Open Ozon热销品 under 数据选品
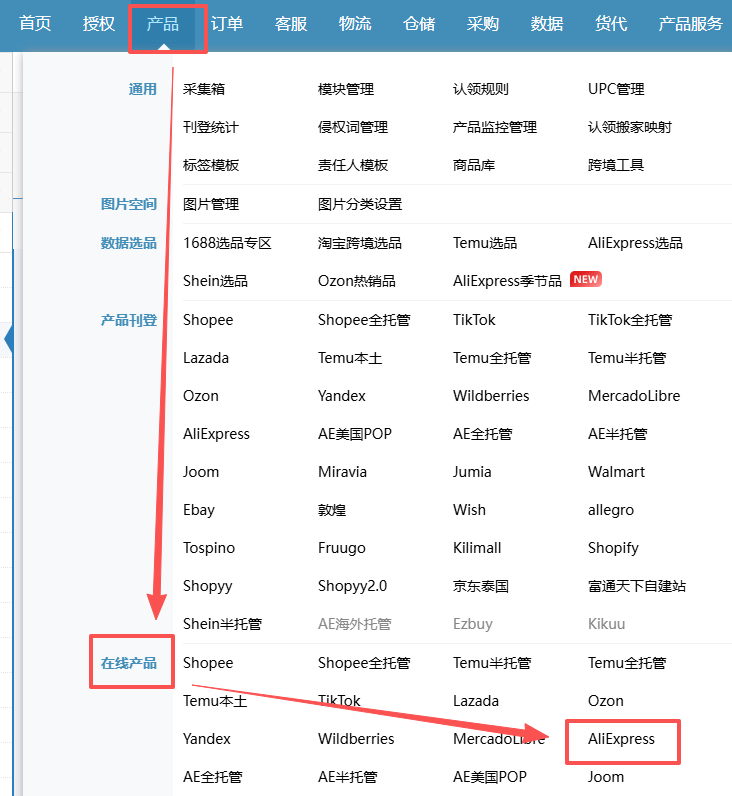Screen dimensions: 732x796 [x=356, y=281]
